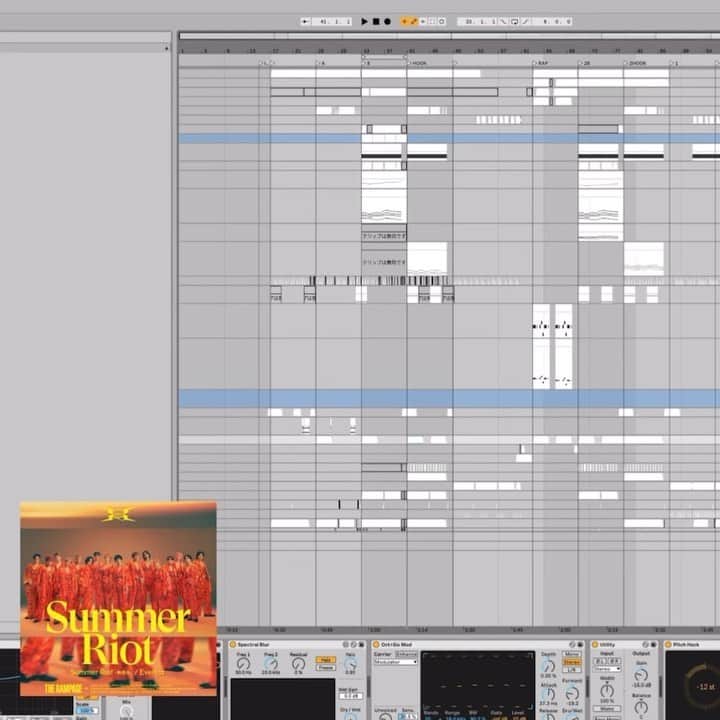Click the Spectral Blur hot-swap preset icon

[354, 644]
